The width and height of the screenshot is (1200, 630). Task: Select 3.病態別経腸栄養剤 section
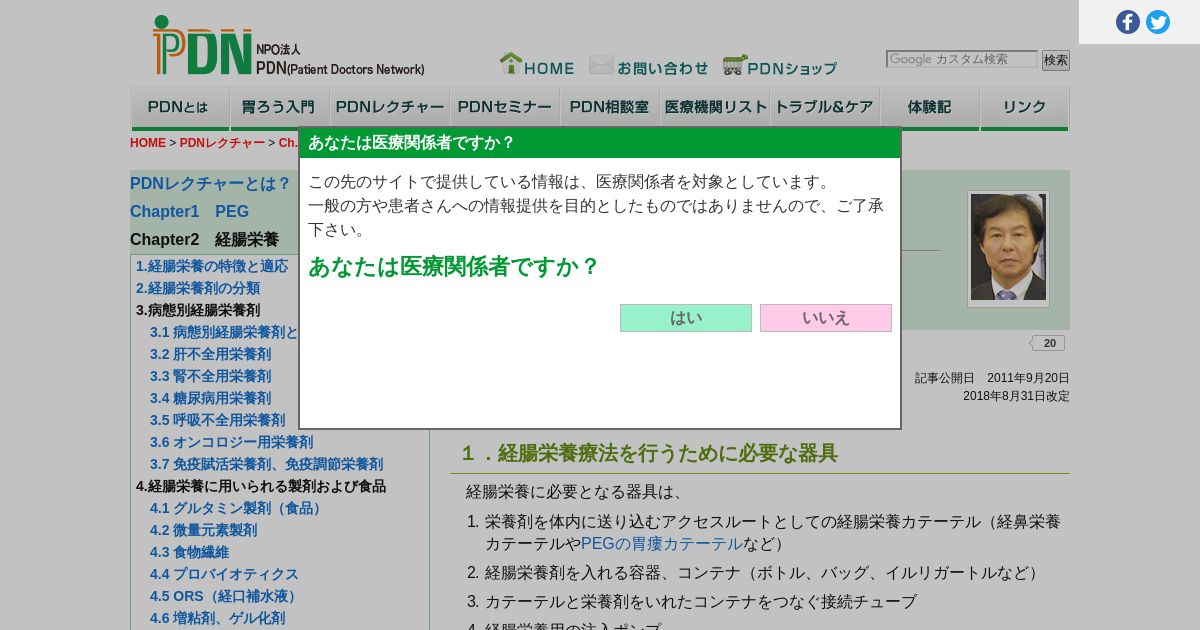[x=198, y=310]
